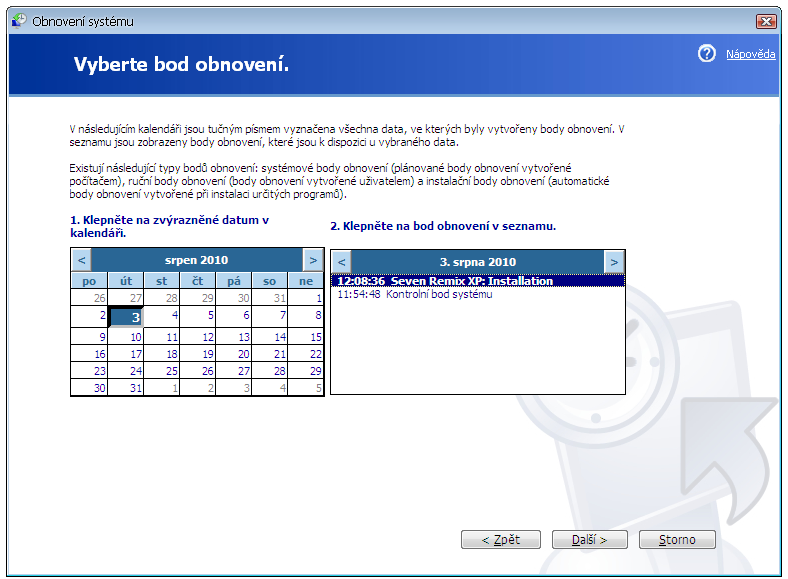
Task: Click the 'ne' weekday column header
Action: (306, 281)
